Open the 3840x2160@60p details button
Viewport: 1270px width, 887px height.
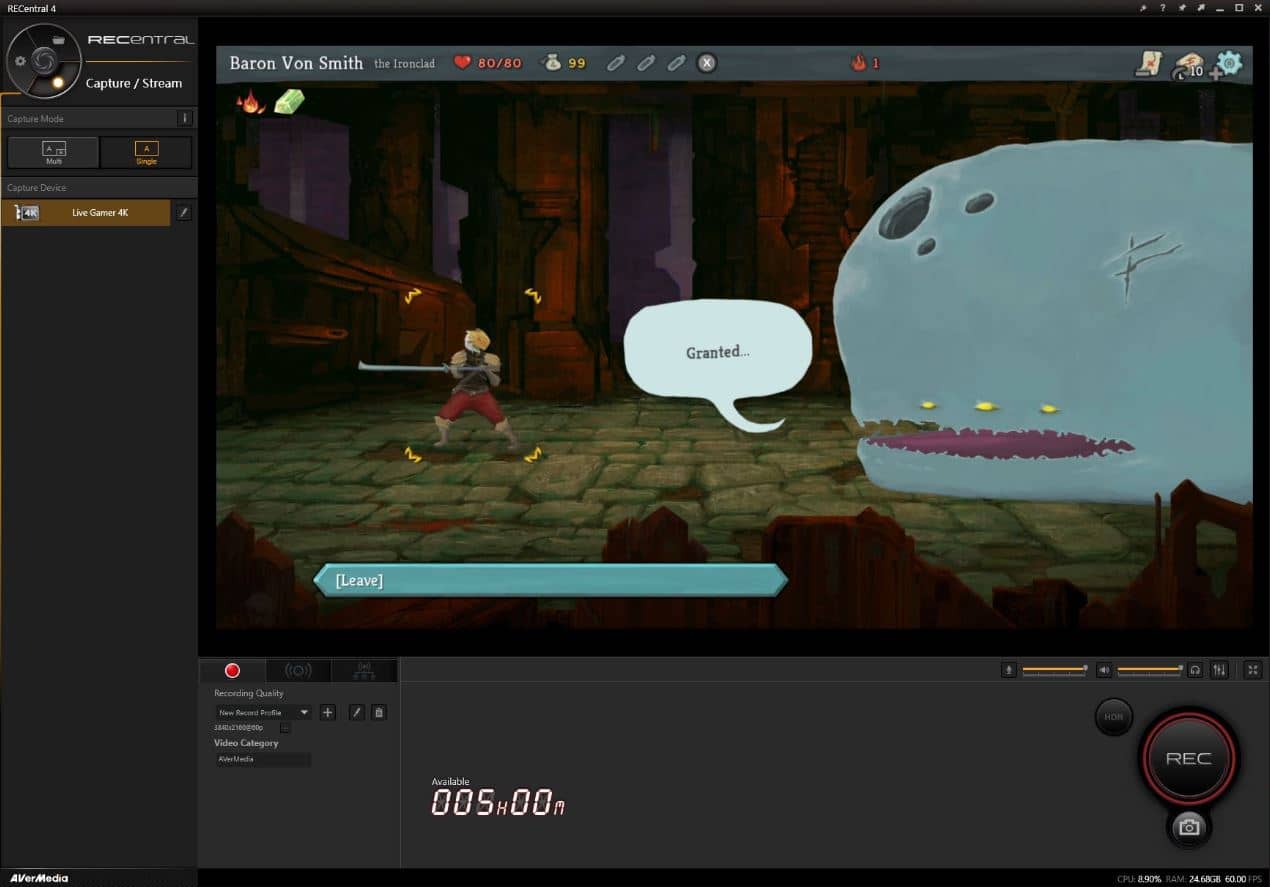(285, 728)
